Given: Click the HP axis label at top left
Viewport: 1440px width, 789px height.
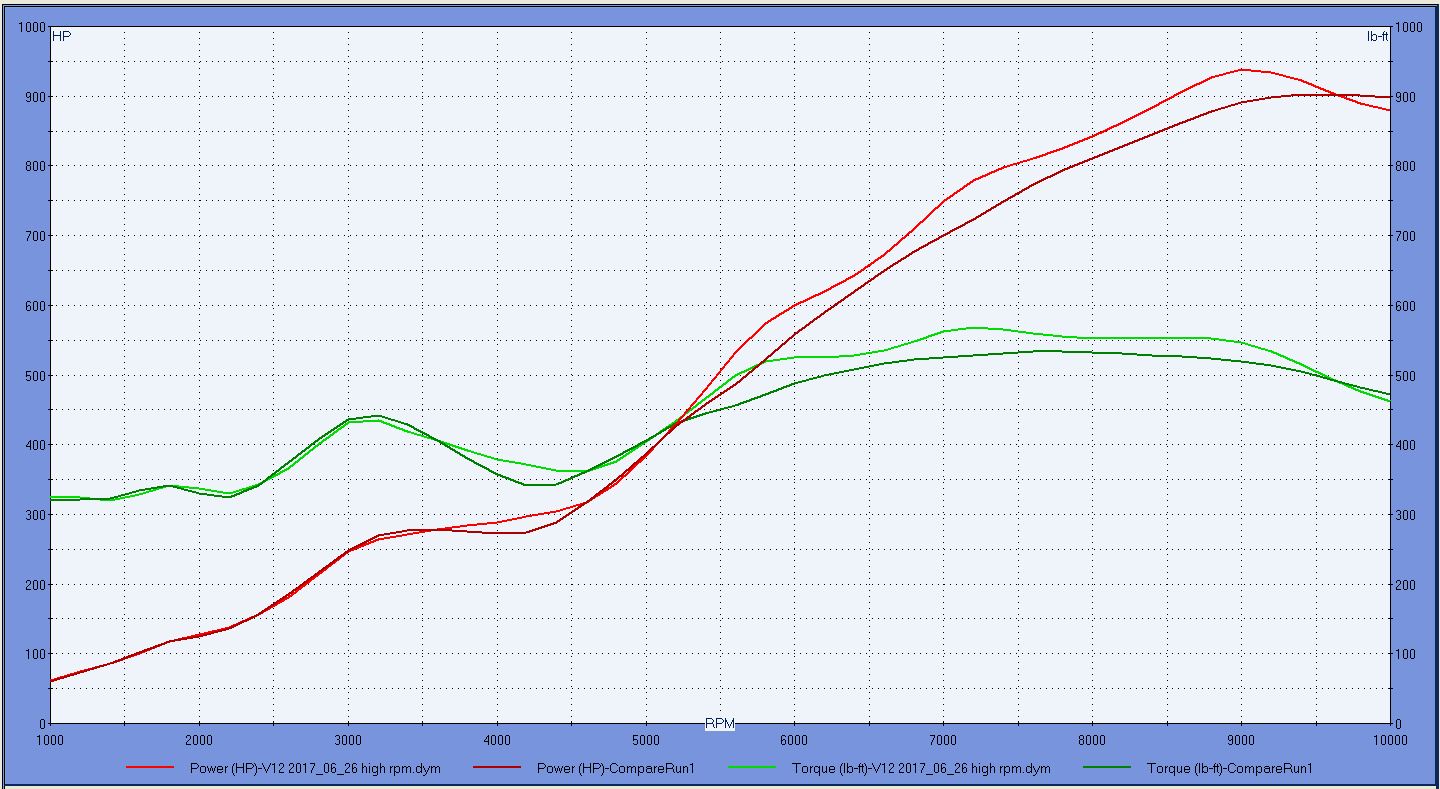Looking at the screenshot, I should click(61, 37).
